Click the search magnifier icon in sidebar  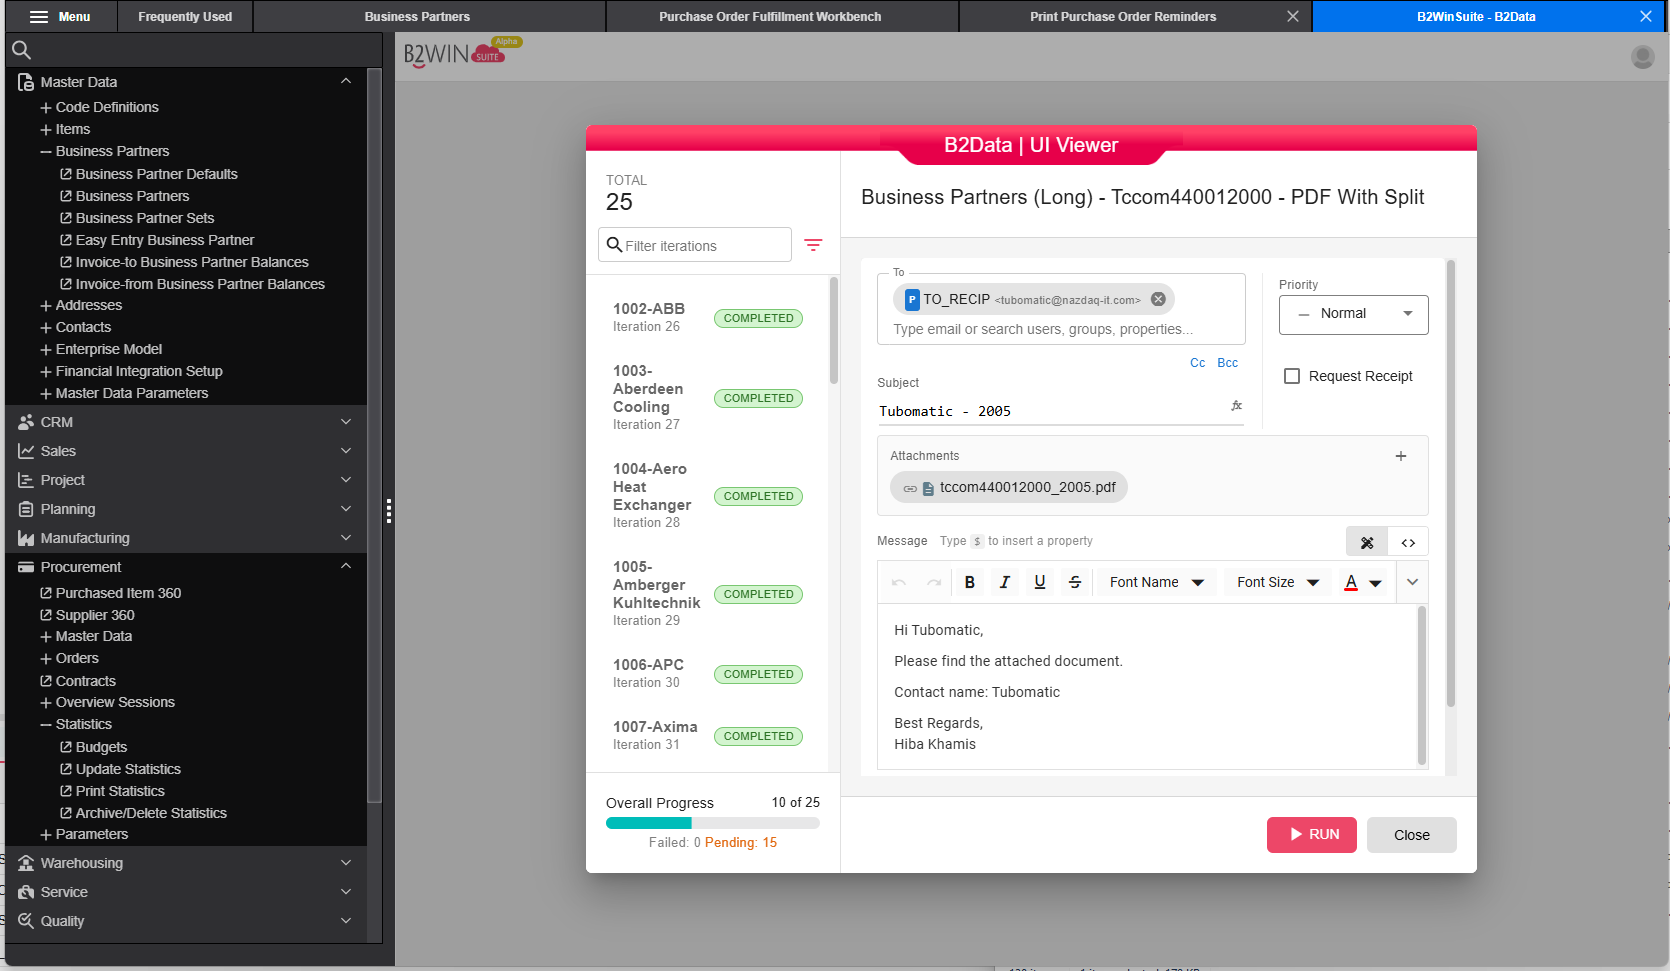coord(21,50)
